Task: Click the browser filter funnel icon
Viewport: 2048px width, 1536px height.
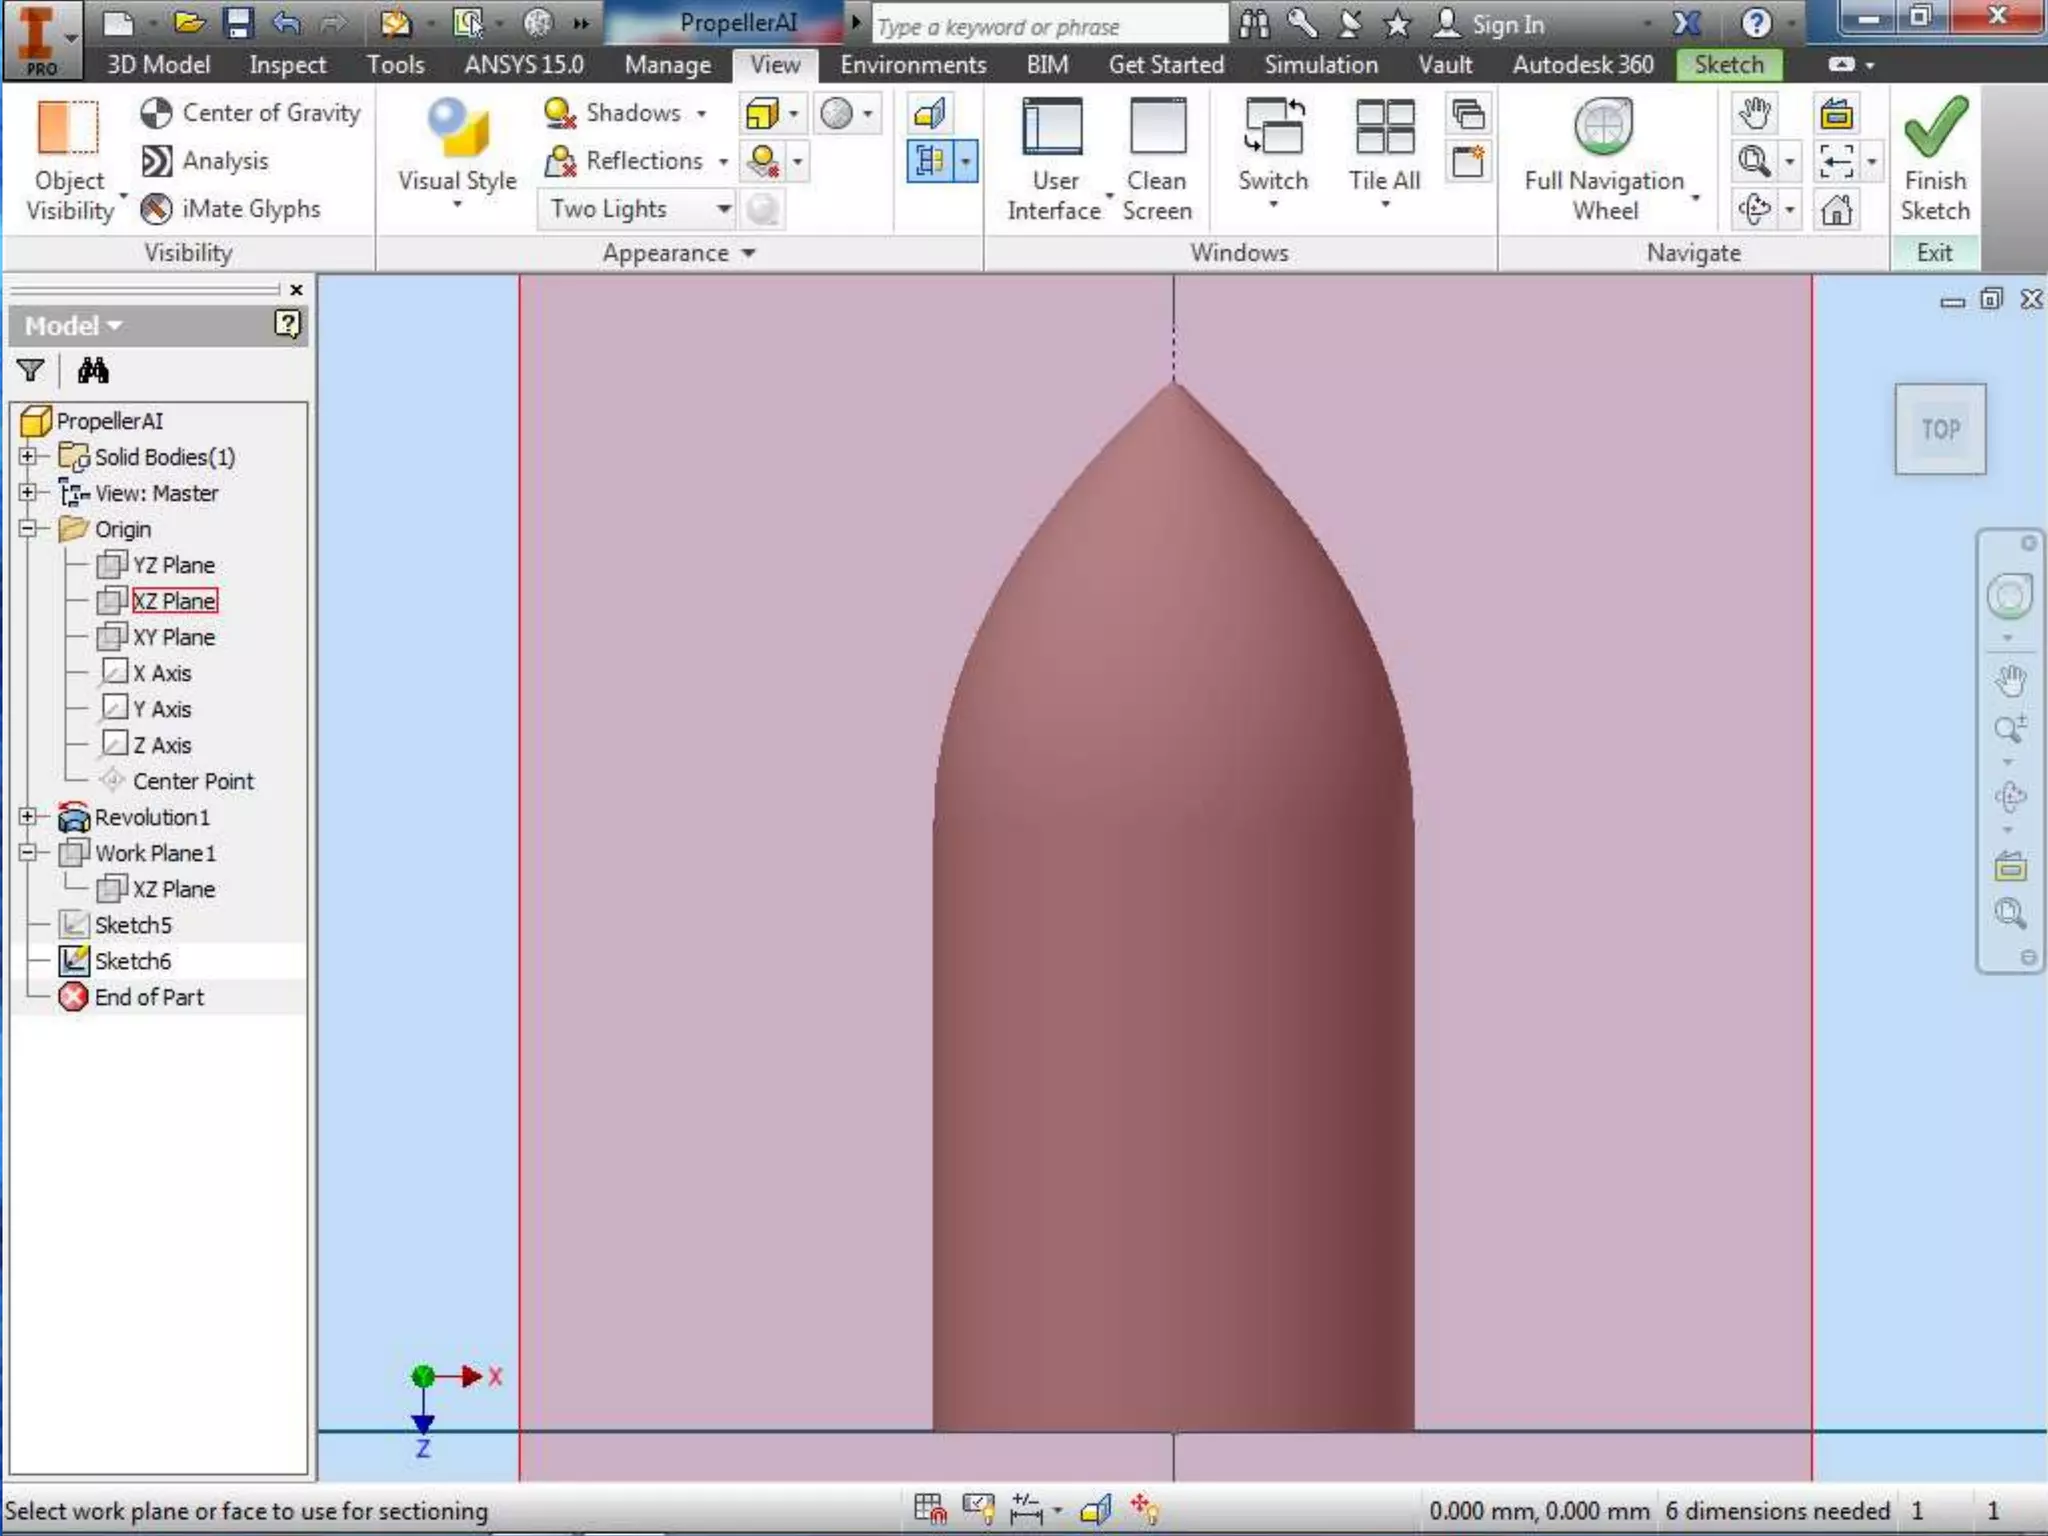Action: tap(31, 371)
